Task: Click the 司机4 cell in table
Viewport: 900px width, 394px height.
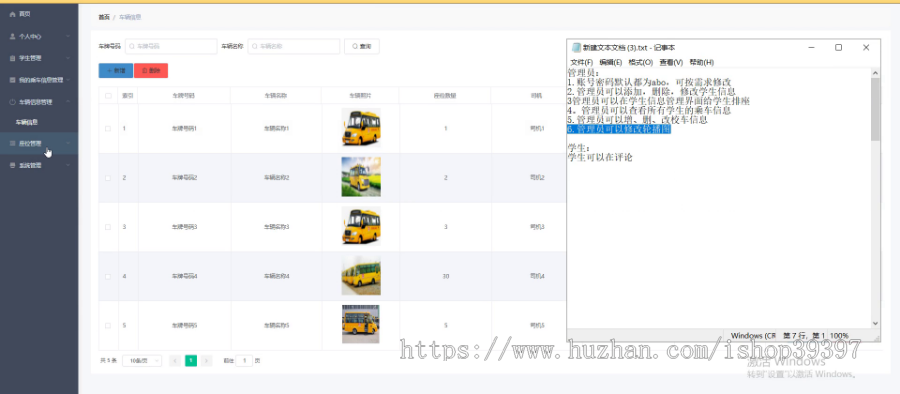Action: tap(537, 276)
